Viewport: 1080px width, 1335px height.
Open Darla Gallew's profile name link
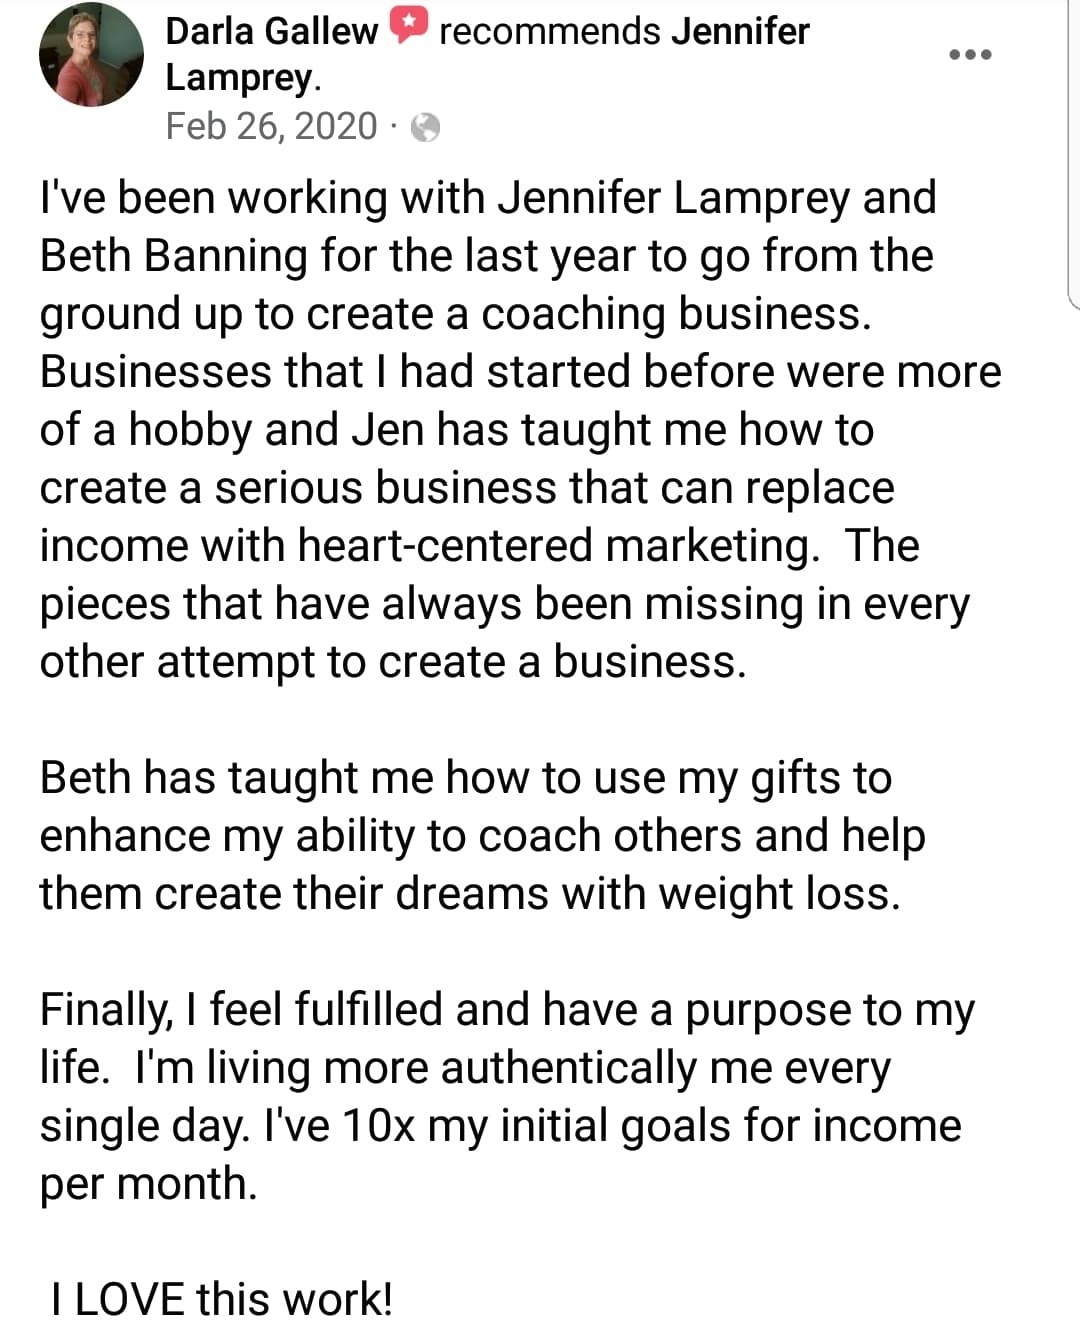pyautogui.click(x=272, y=31)
